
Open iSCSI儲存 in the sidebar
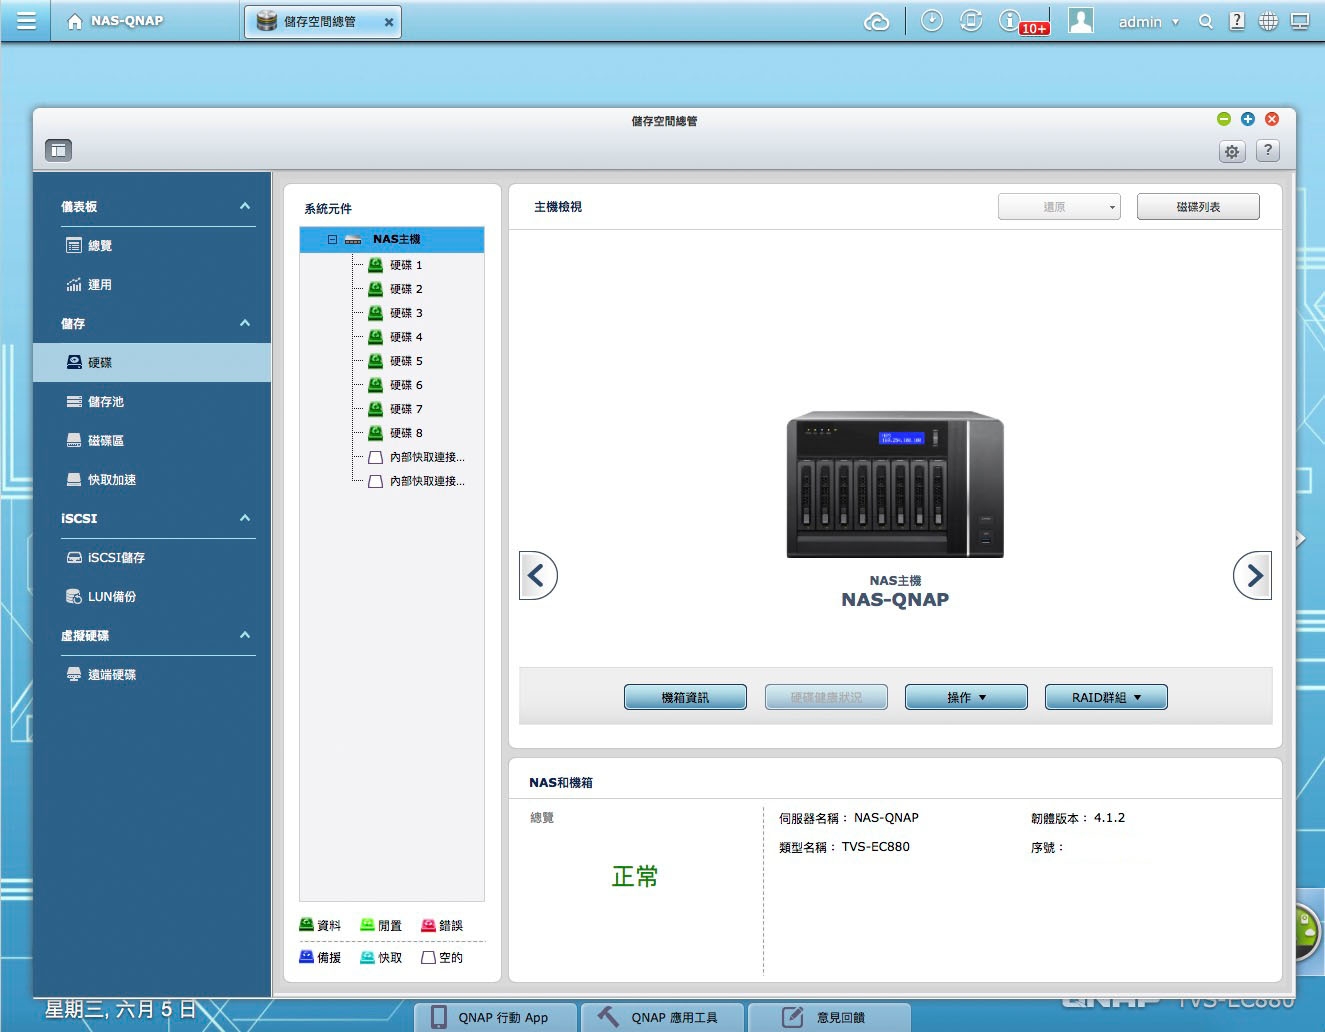tap(152, 557)
